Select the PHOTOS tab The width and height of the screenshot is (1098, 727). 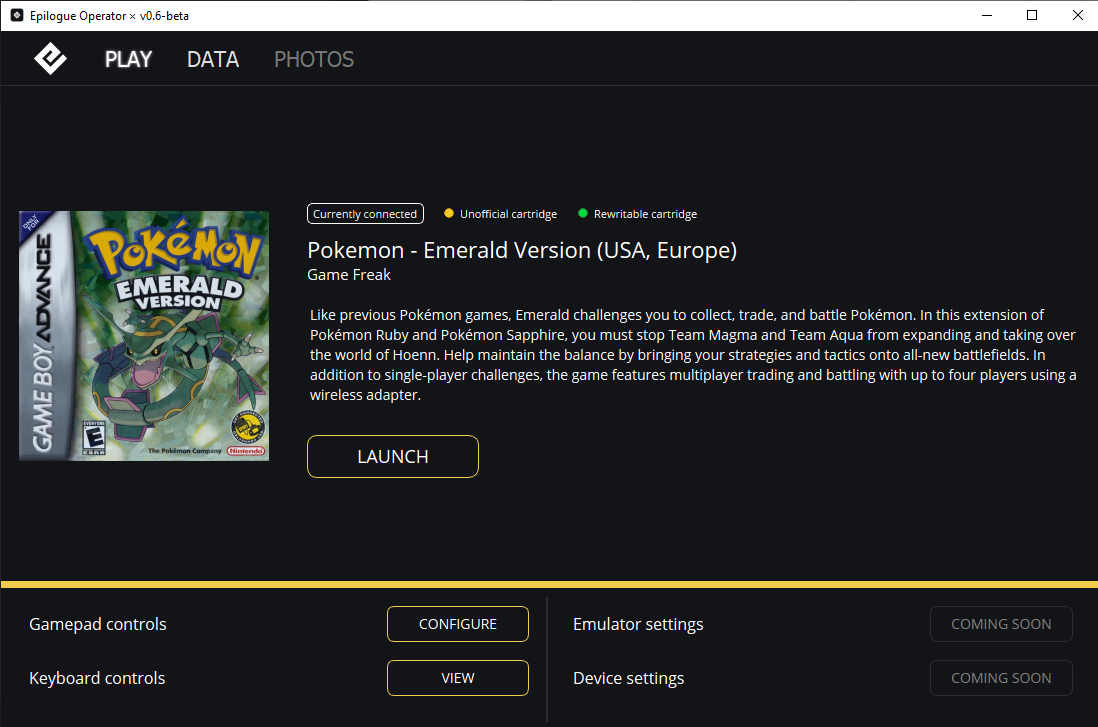click(314, 60)
